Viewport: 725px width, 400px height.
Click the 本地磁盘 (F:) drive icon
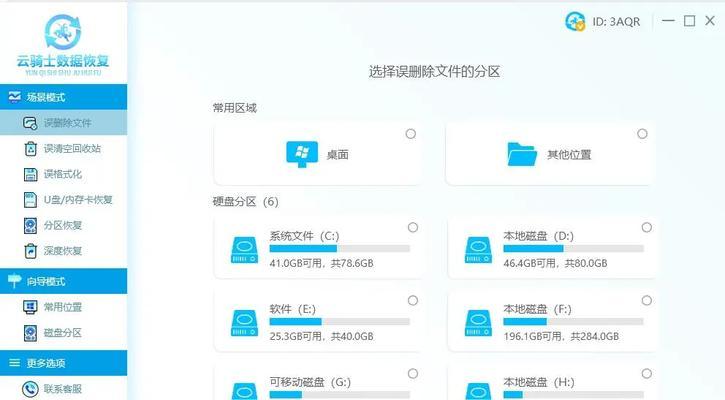pyautogui.click(x=478, y=323)
